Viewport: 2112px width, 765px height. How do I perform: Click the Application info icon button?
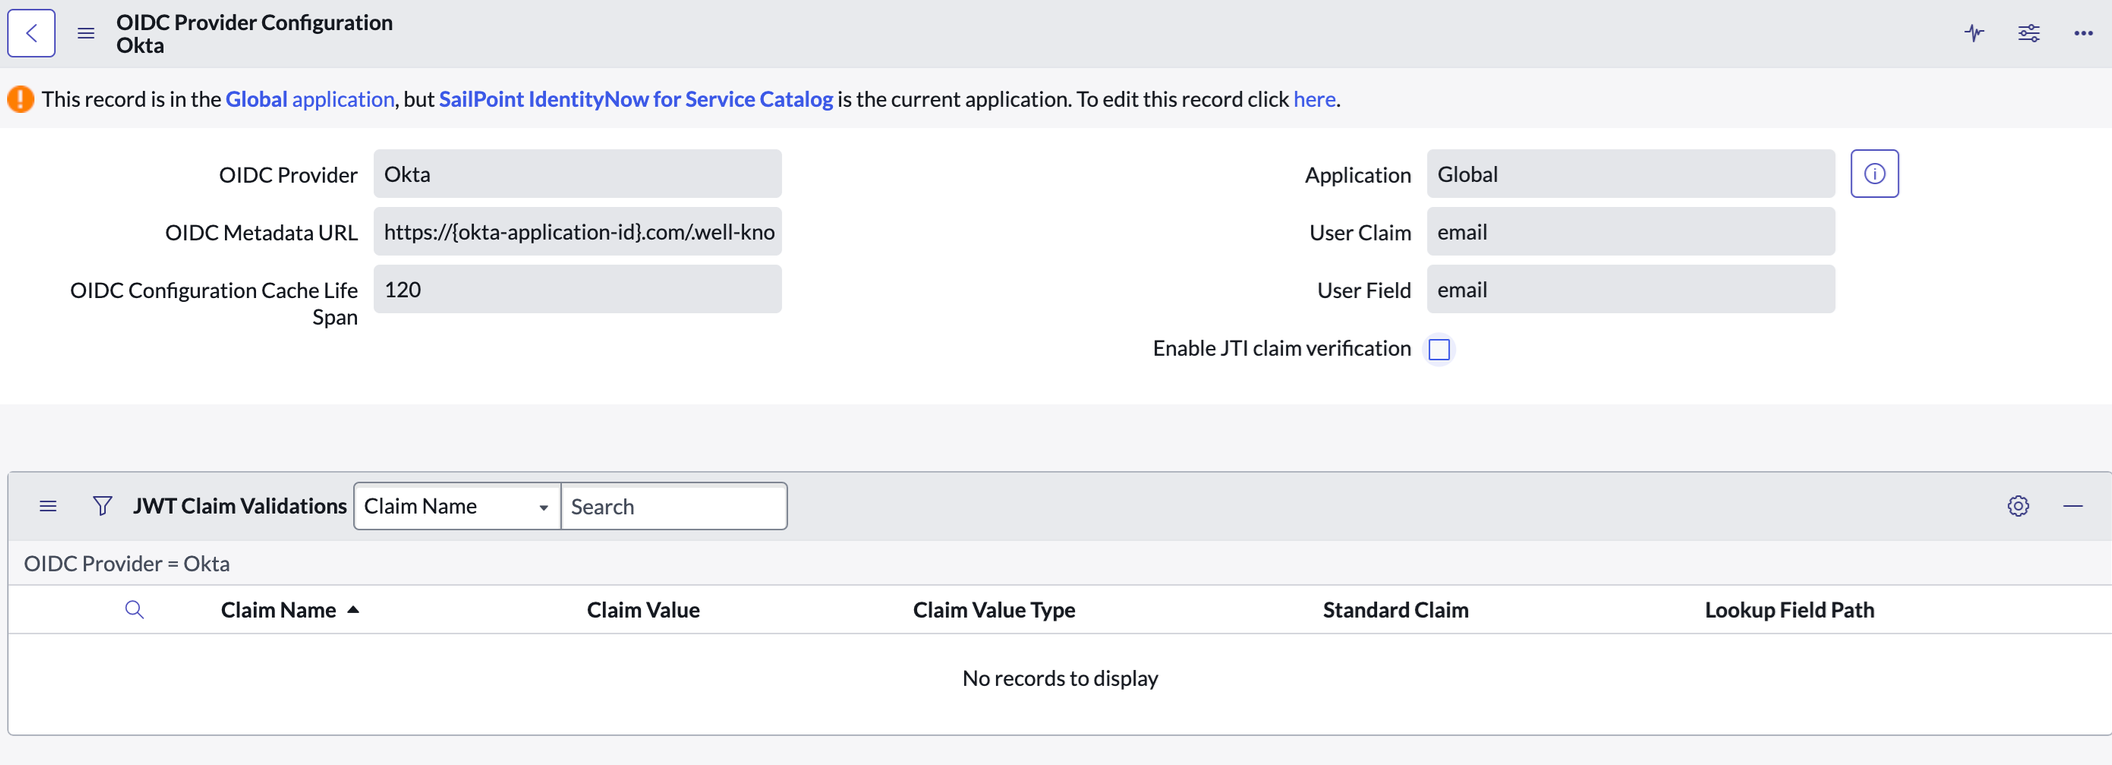coord(1874,174)
